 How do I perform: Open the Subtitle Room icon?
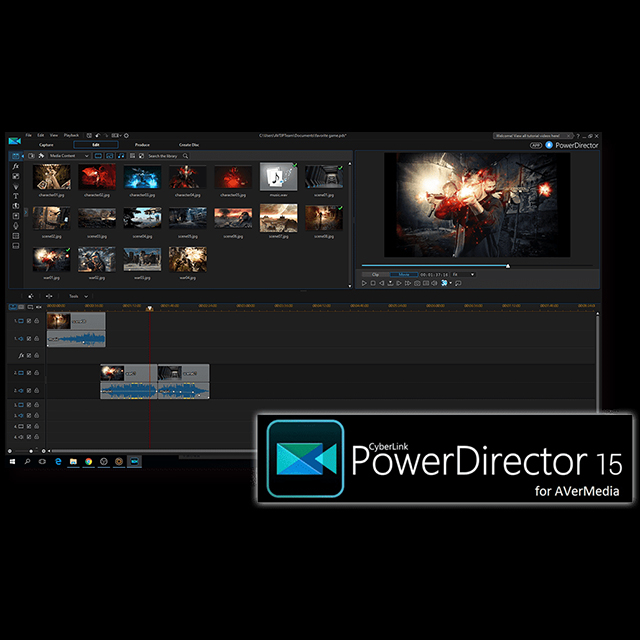(x=16, y=245)
